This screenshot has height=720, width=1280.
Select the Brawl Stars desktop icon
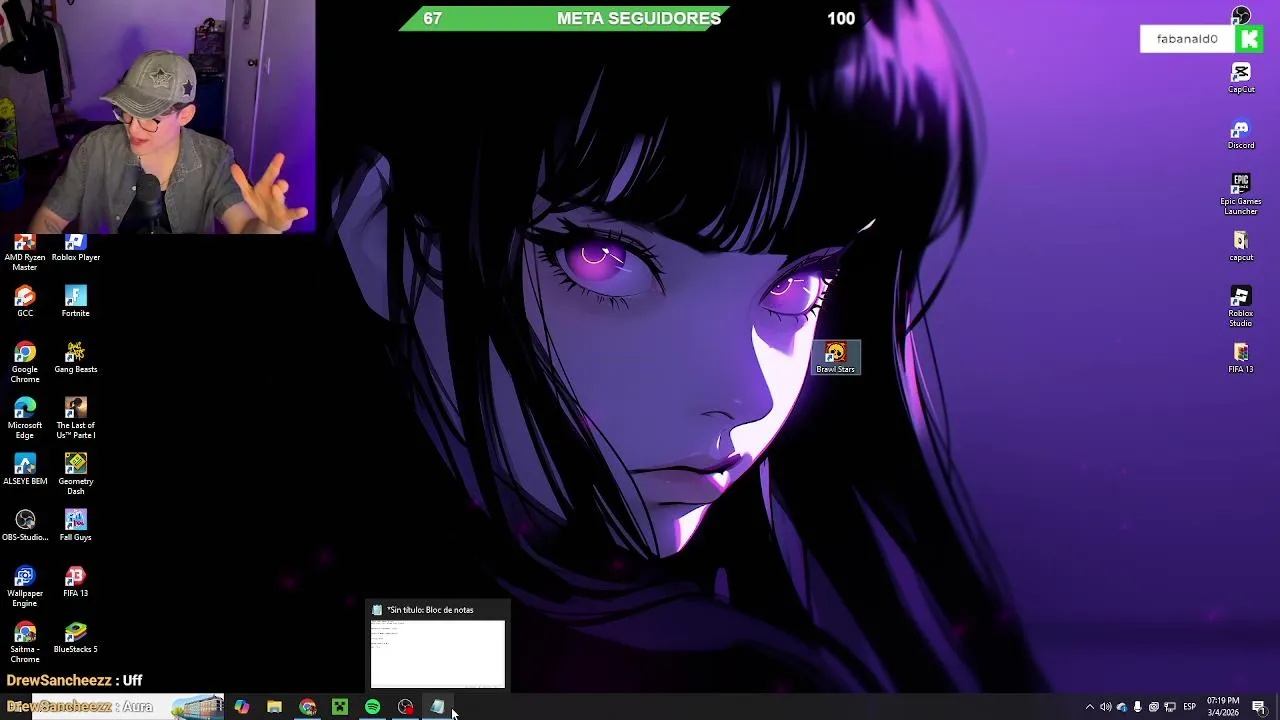[835, 358]
